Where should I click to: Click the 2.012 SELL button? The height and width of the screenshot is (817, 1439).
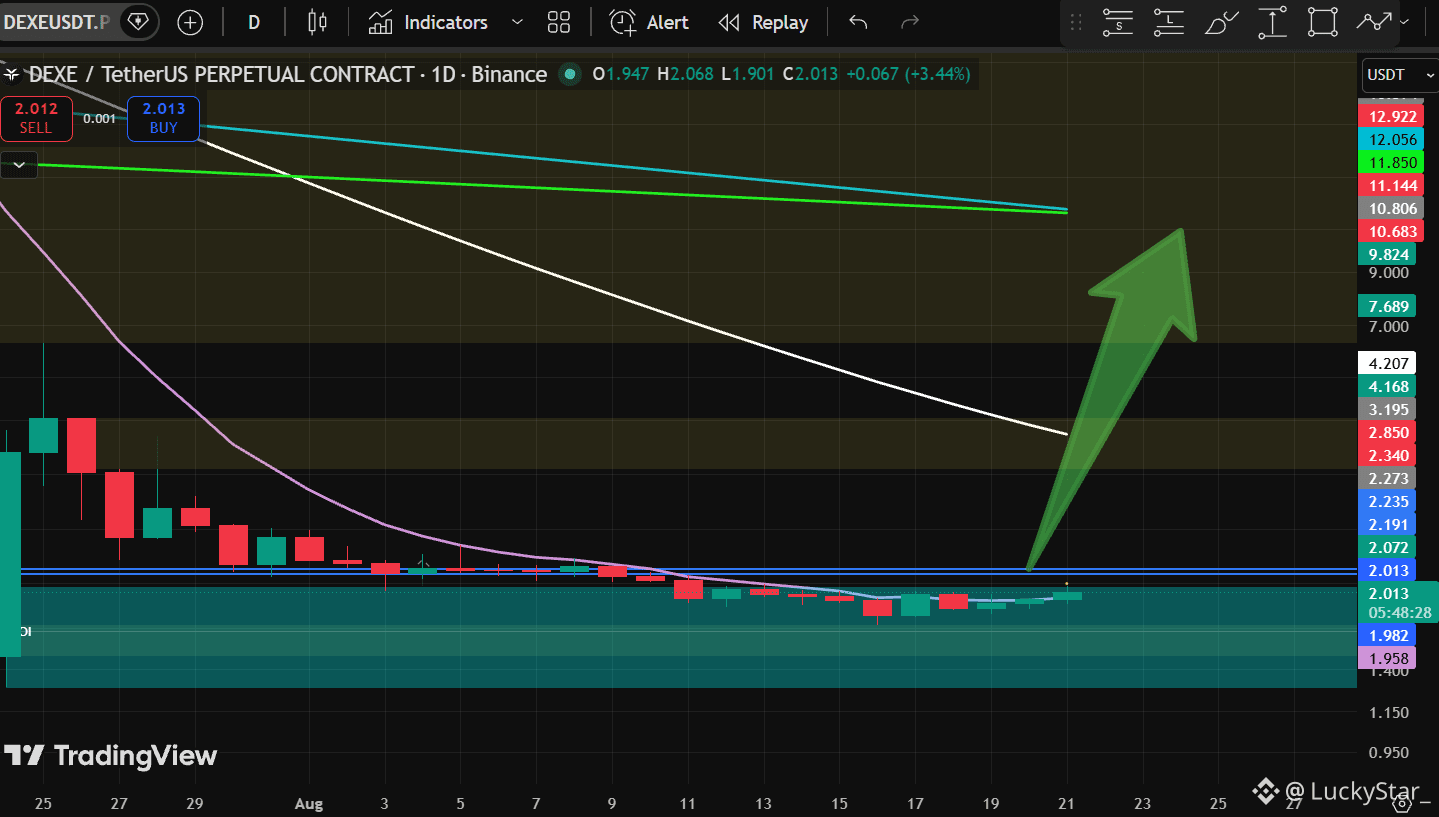pos(36,118)
